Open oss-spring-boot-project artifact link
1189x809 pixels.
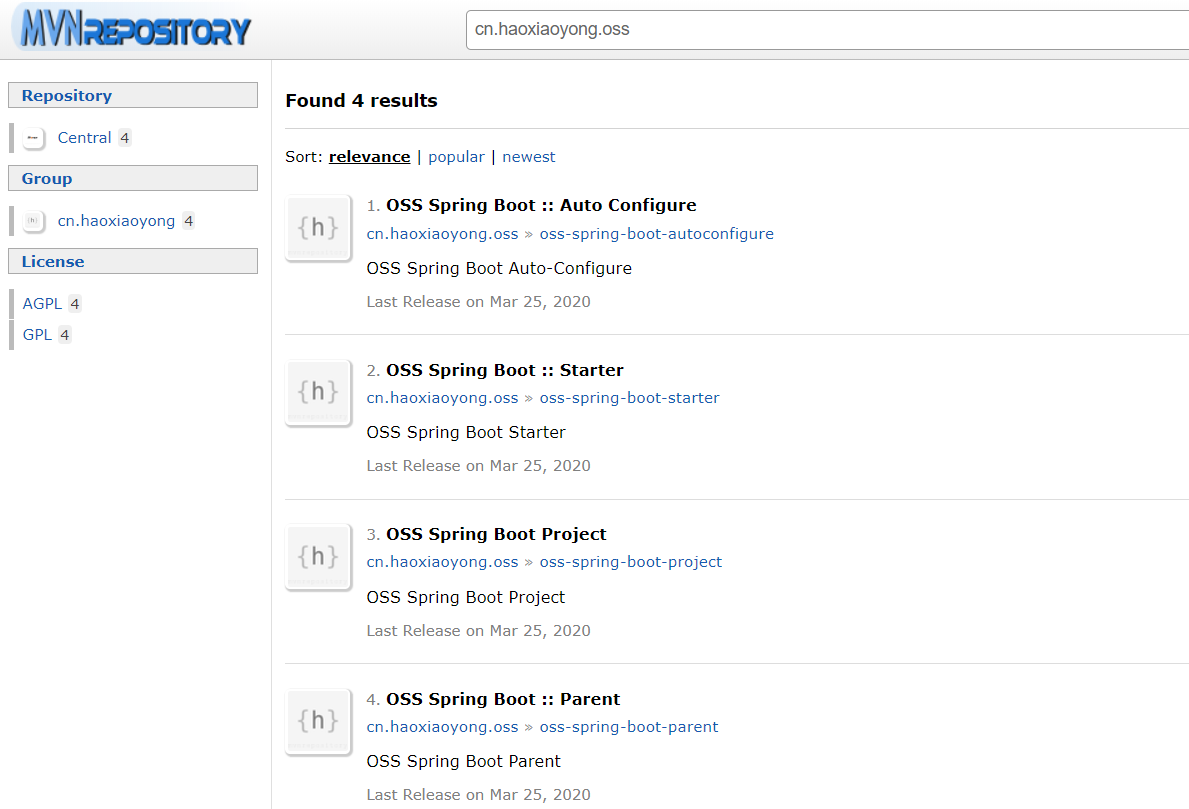[x=631, y=562]
